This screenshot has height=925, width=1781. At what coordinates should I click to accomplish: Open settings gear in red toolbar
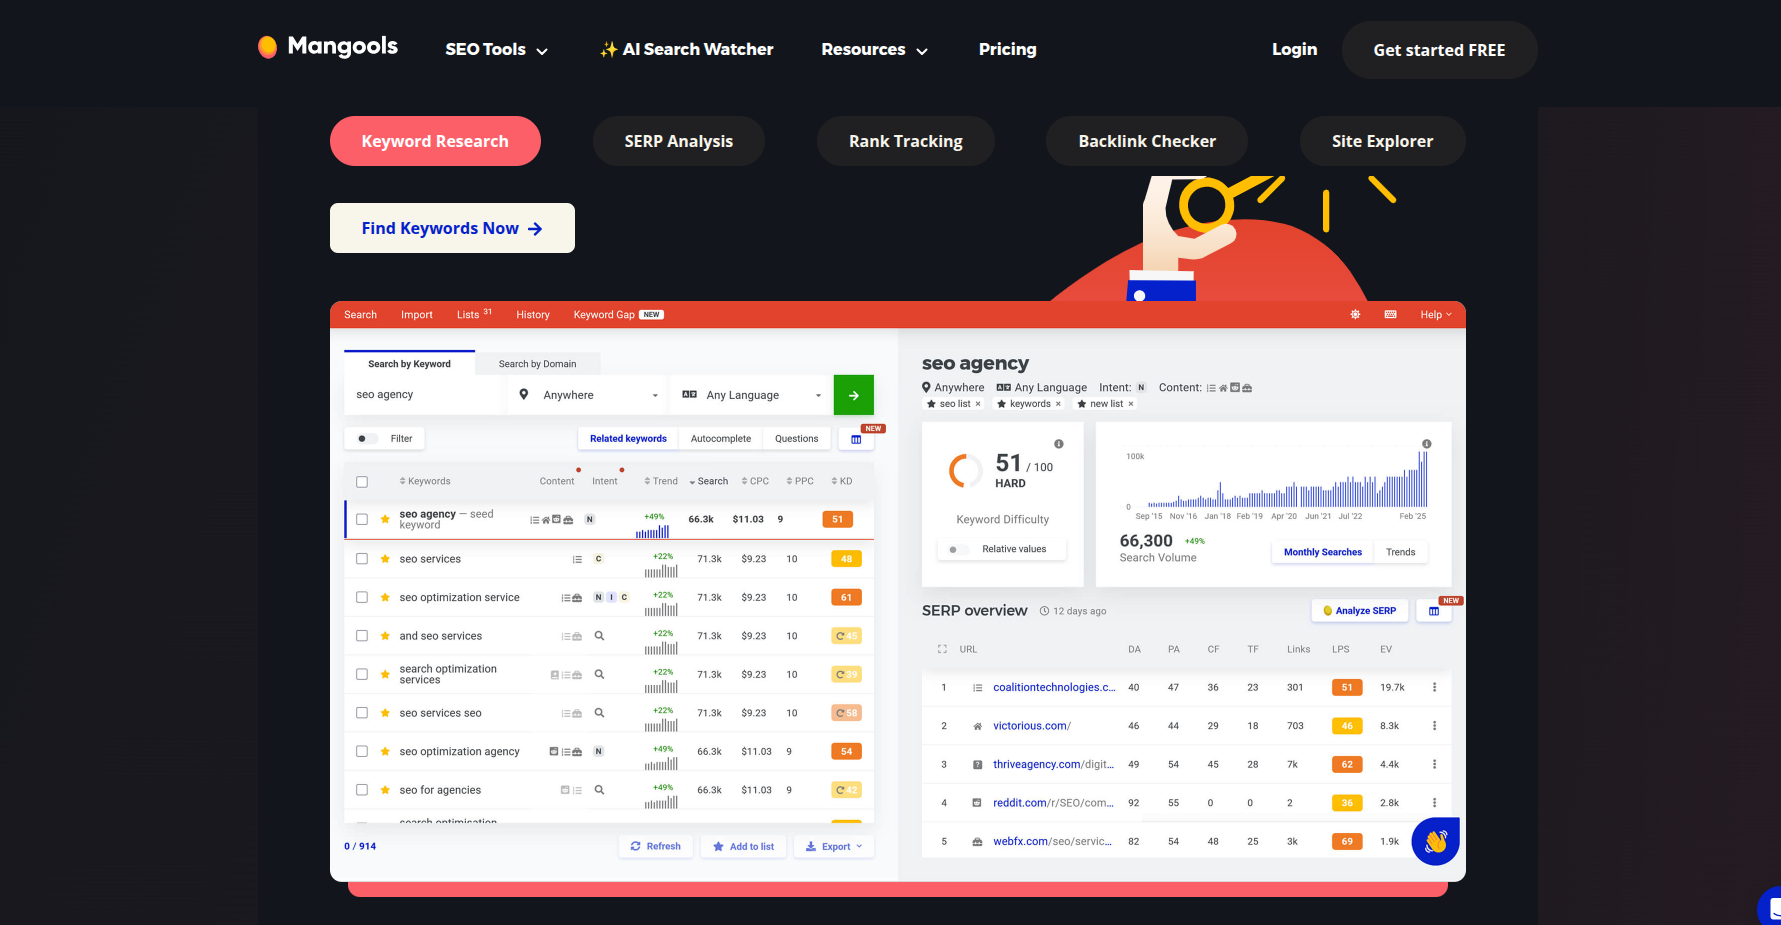1355,314
